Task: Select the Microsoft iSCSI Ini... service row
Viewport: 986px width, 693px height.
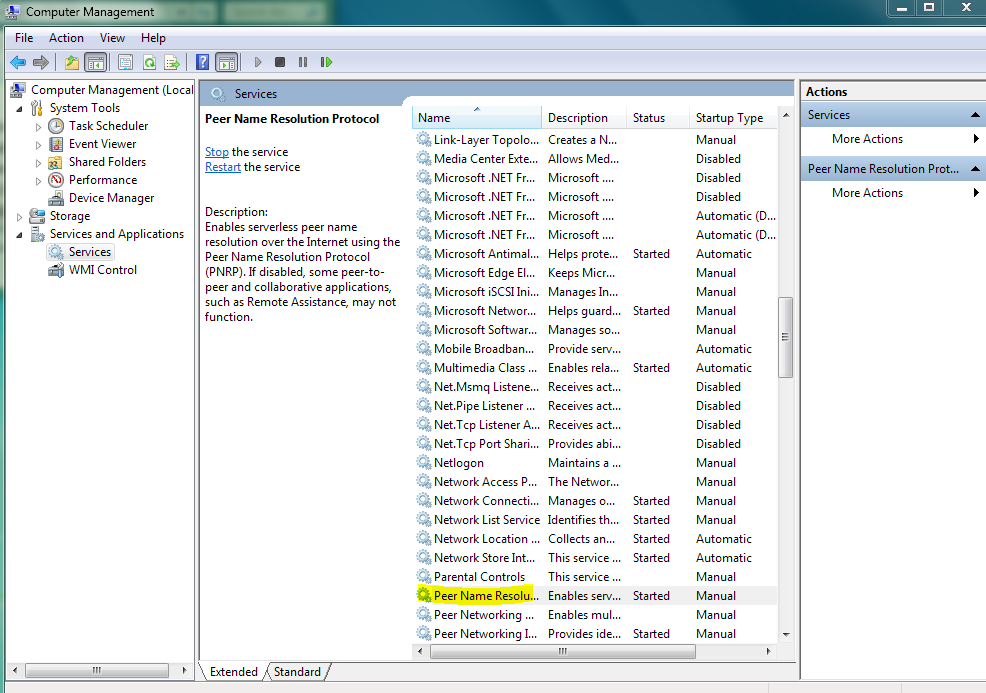Action: [595, 292]
